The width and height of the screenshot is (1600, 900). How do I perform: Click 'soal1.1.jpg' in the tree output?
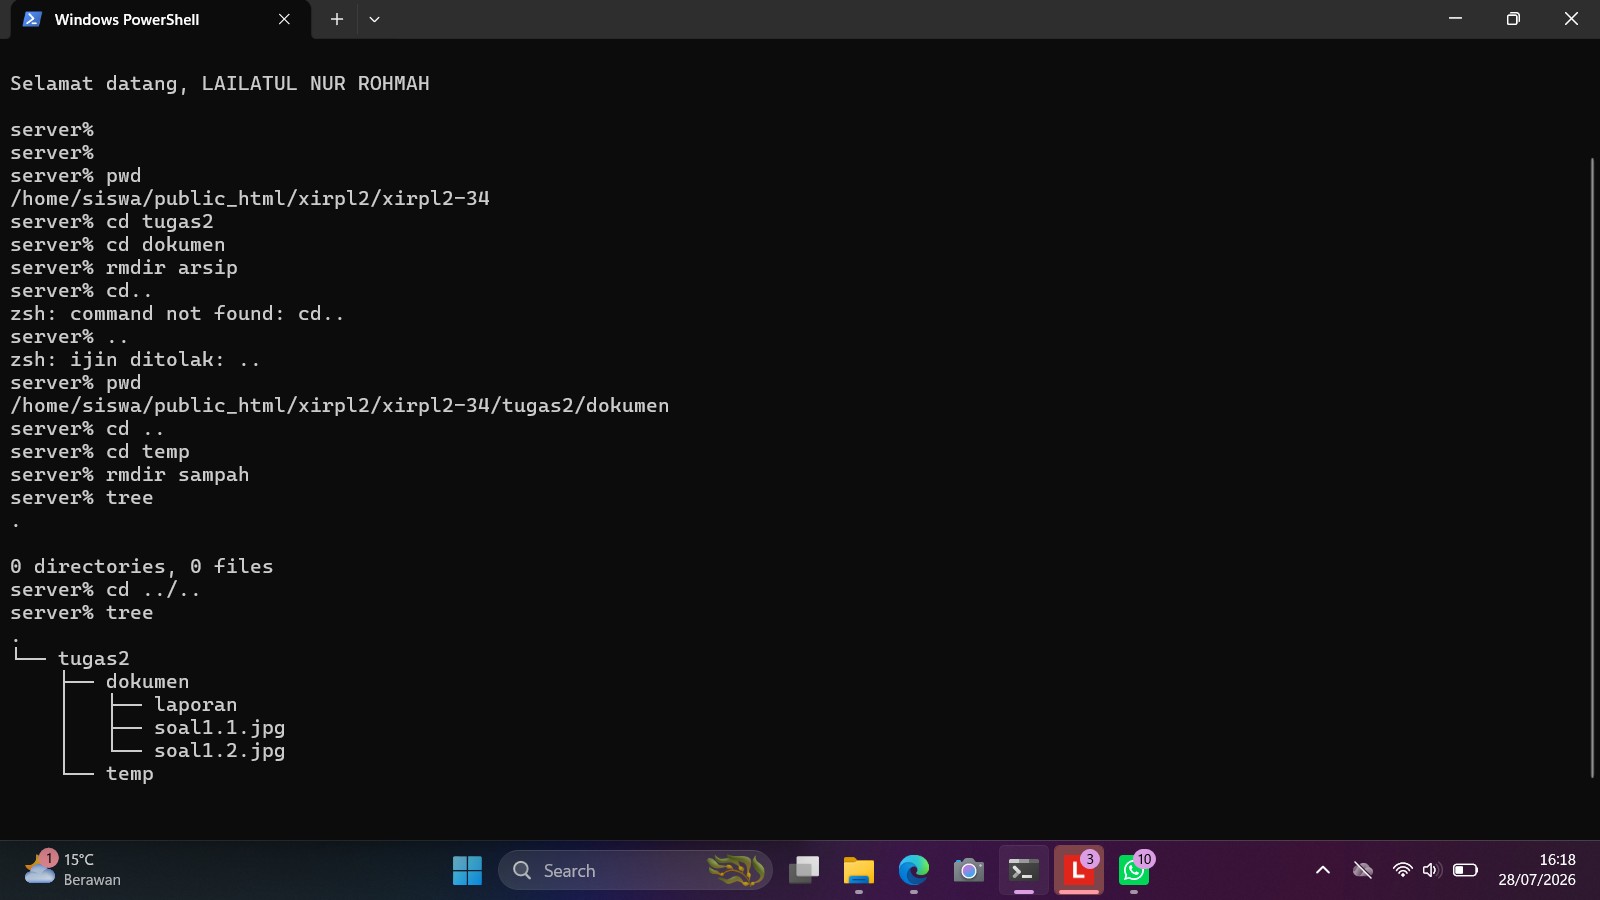[220, 728]
